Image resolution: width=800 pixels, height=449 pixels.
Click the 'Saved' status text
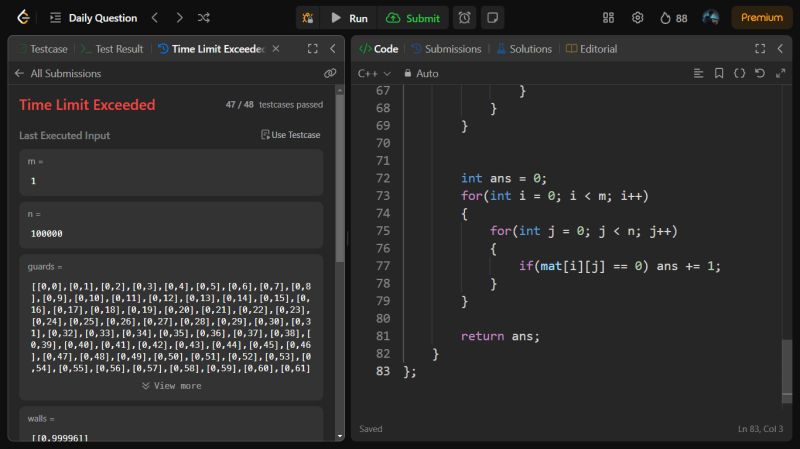tap(370, 429)
